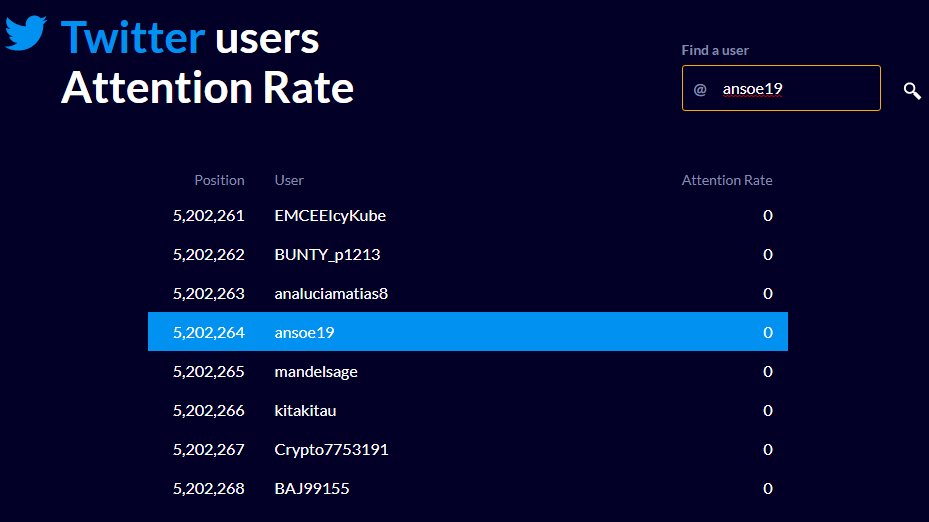Screen dimensions: 929x522
Task: Click the attention rate value for BAJ99155
Action: click(x=768, y=488)
